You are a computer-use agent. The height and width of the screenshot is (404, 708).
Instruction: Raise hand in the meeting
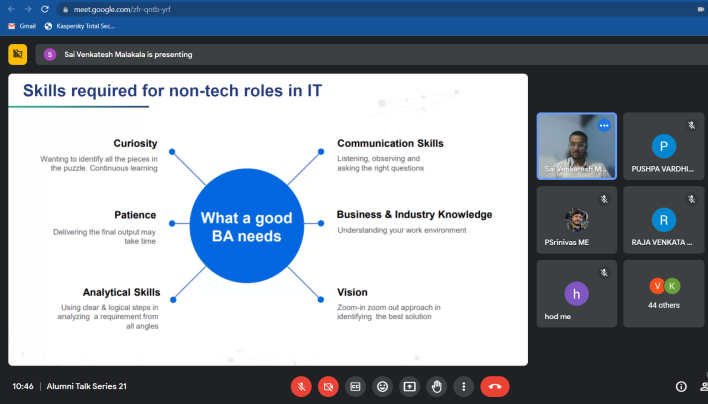tap(436, 386)
